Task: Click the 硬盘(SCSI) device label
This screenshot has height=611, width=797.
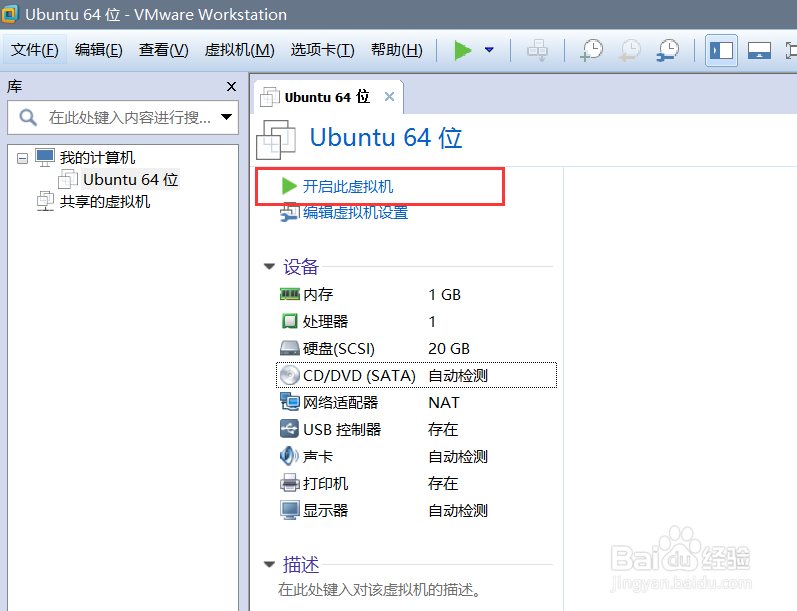Action: pyautogui.click(x=339, y=349)
